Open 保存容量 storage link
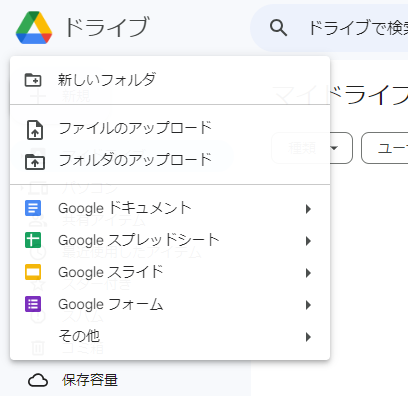The image size is (408, 396). tap(90, 380)
